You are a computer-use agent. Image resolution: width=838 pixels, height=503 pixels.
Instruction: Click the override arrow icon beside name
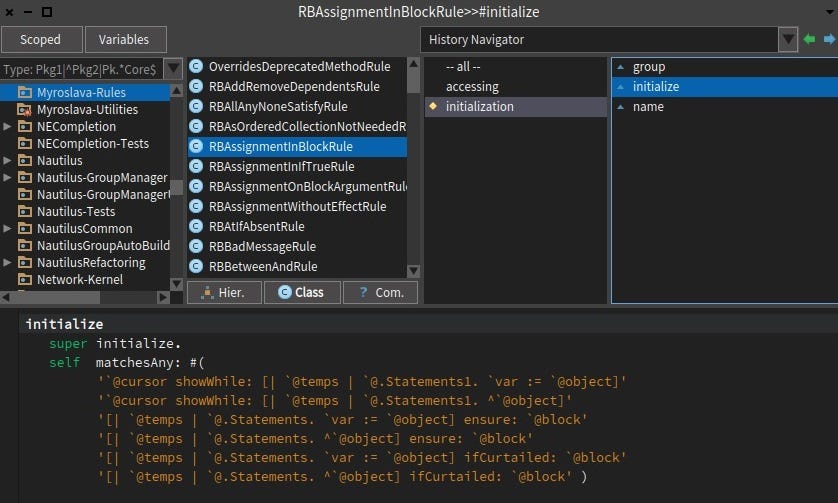(620, 107)
